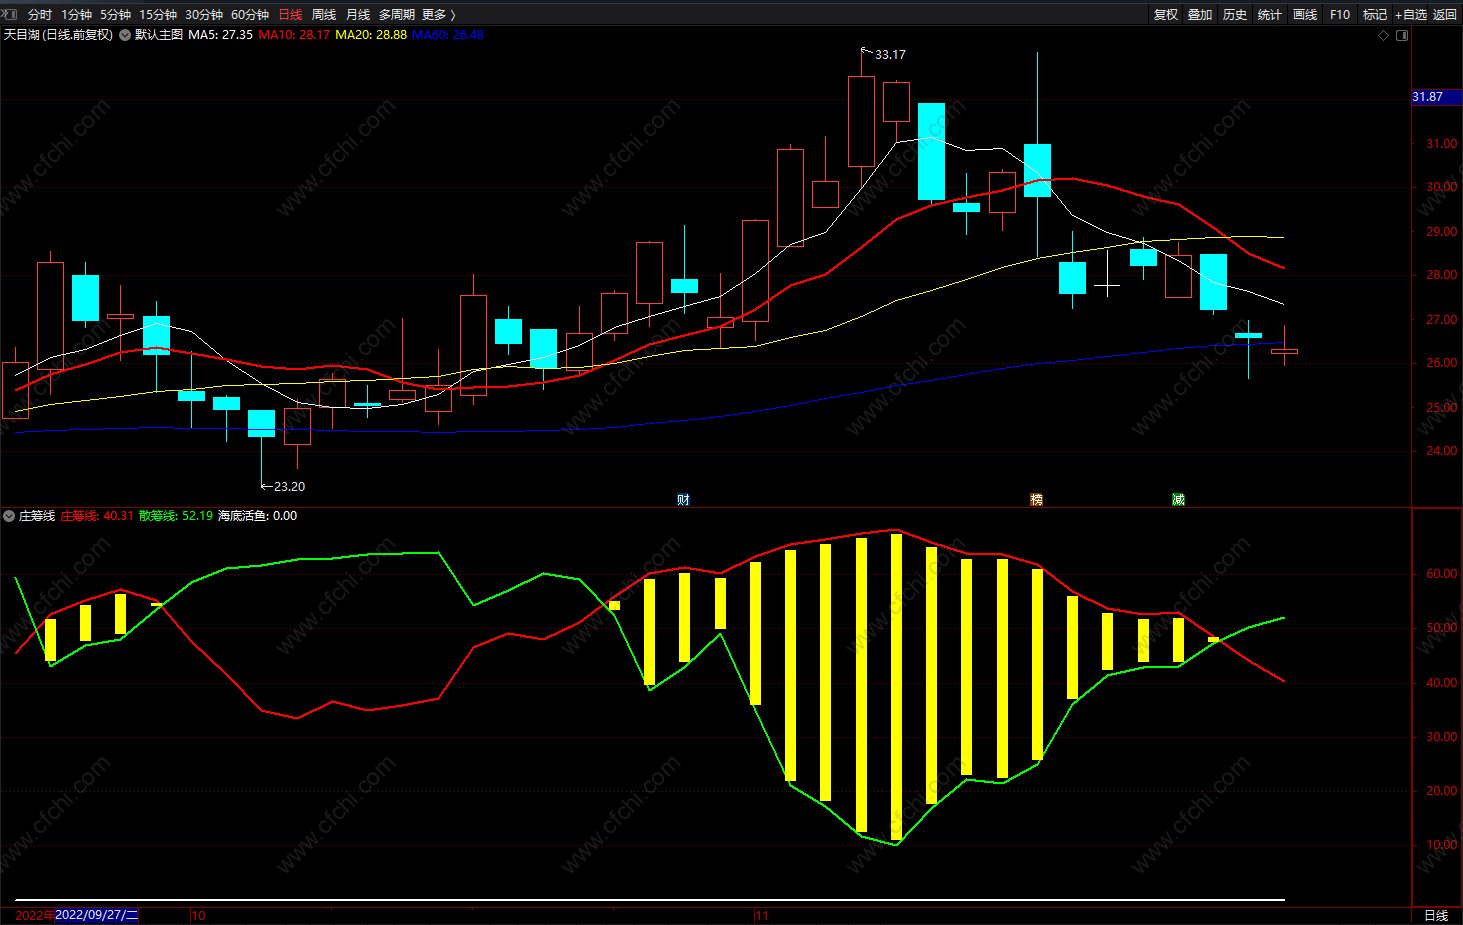Click the 海底活鱼: 0.00 value label
The height and width of the screenshot is (925, 1463).
tap(257, 516)
